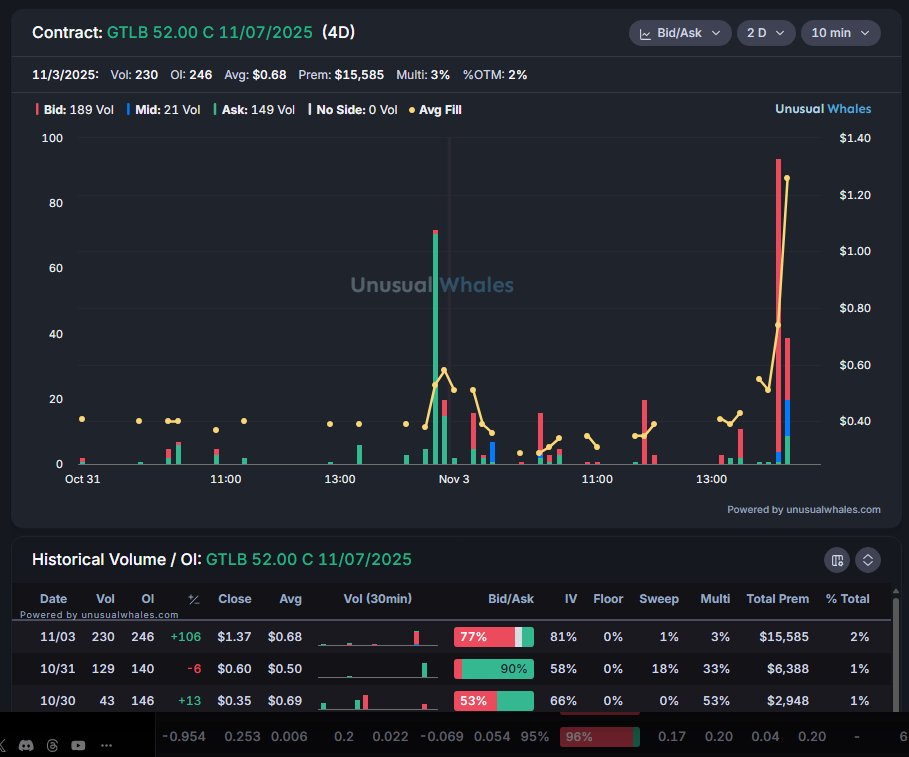This screenshot has height=757, width=909.
Task: Open the Discord social icon
Action: 26,745
